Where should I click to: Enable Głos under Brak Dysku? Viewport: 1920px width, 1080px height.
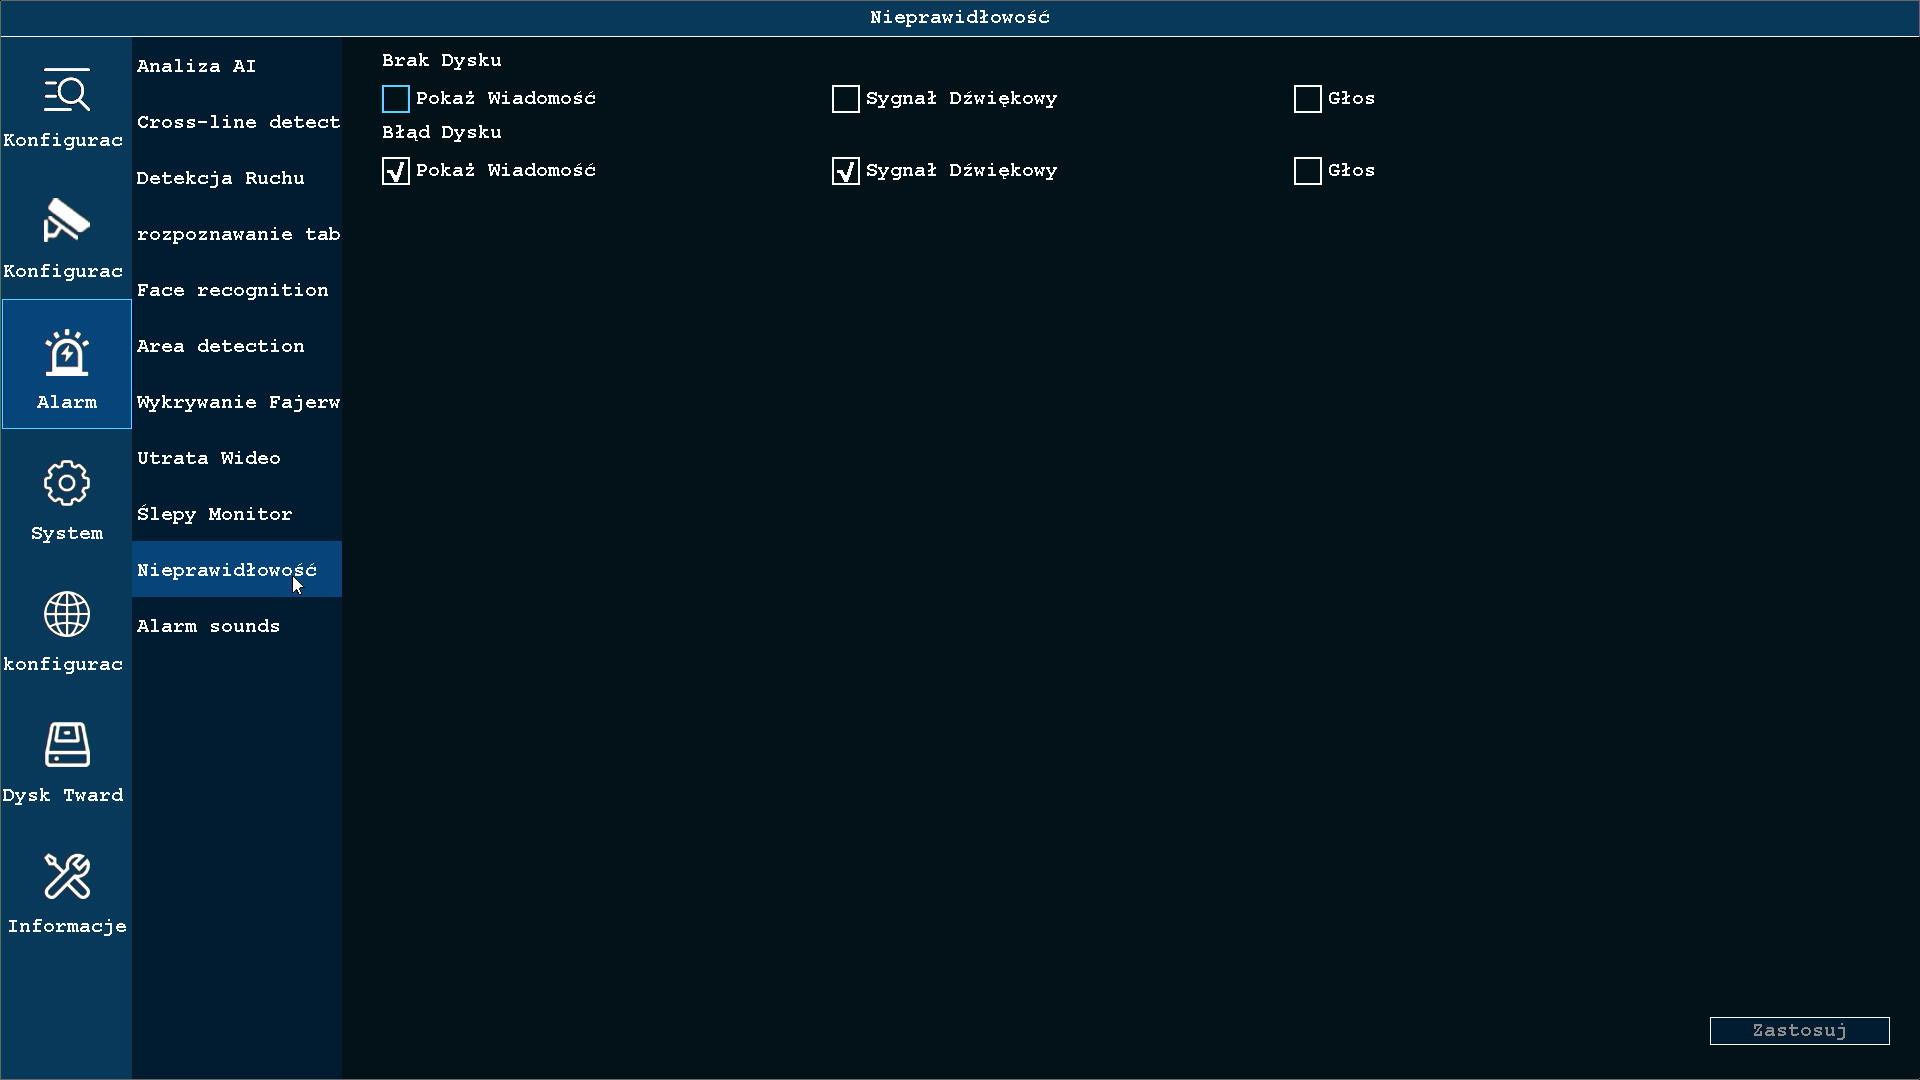[x=1308, y=99]
